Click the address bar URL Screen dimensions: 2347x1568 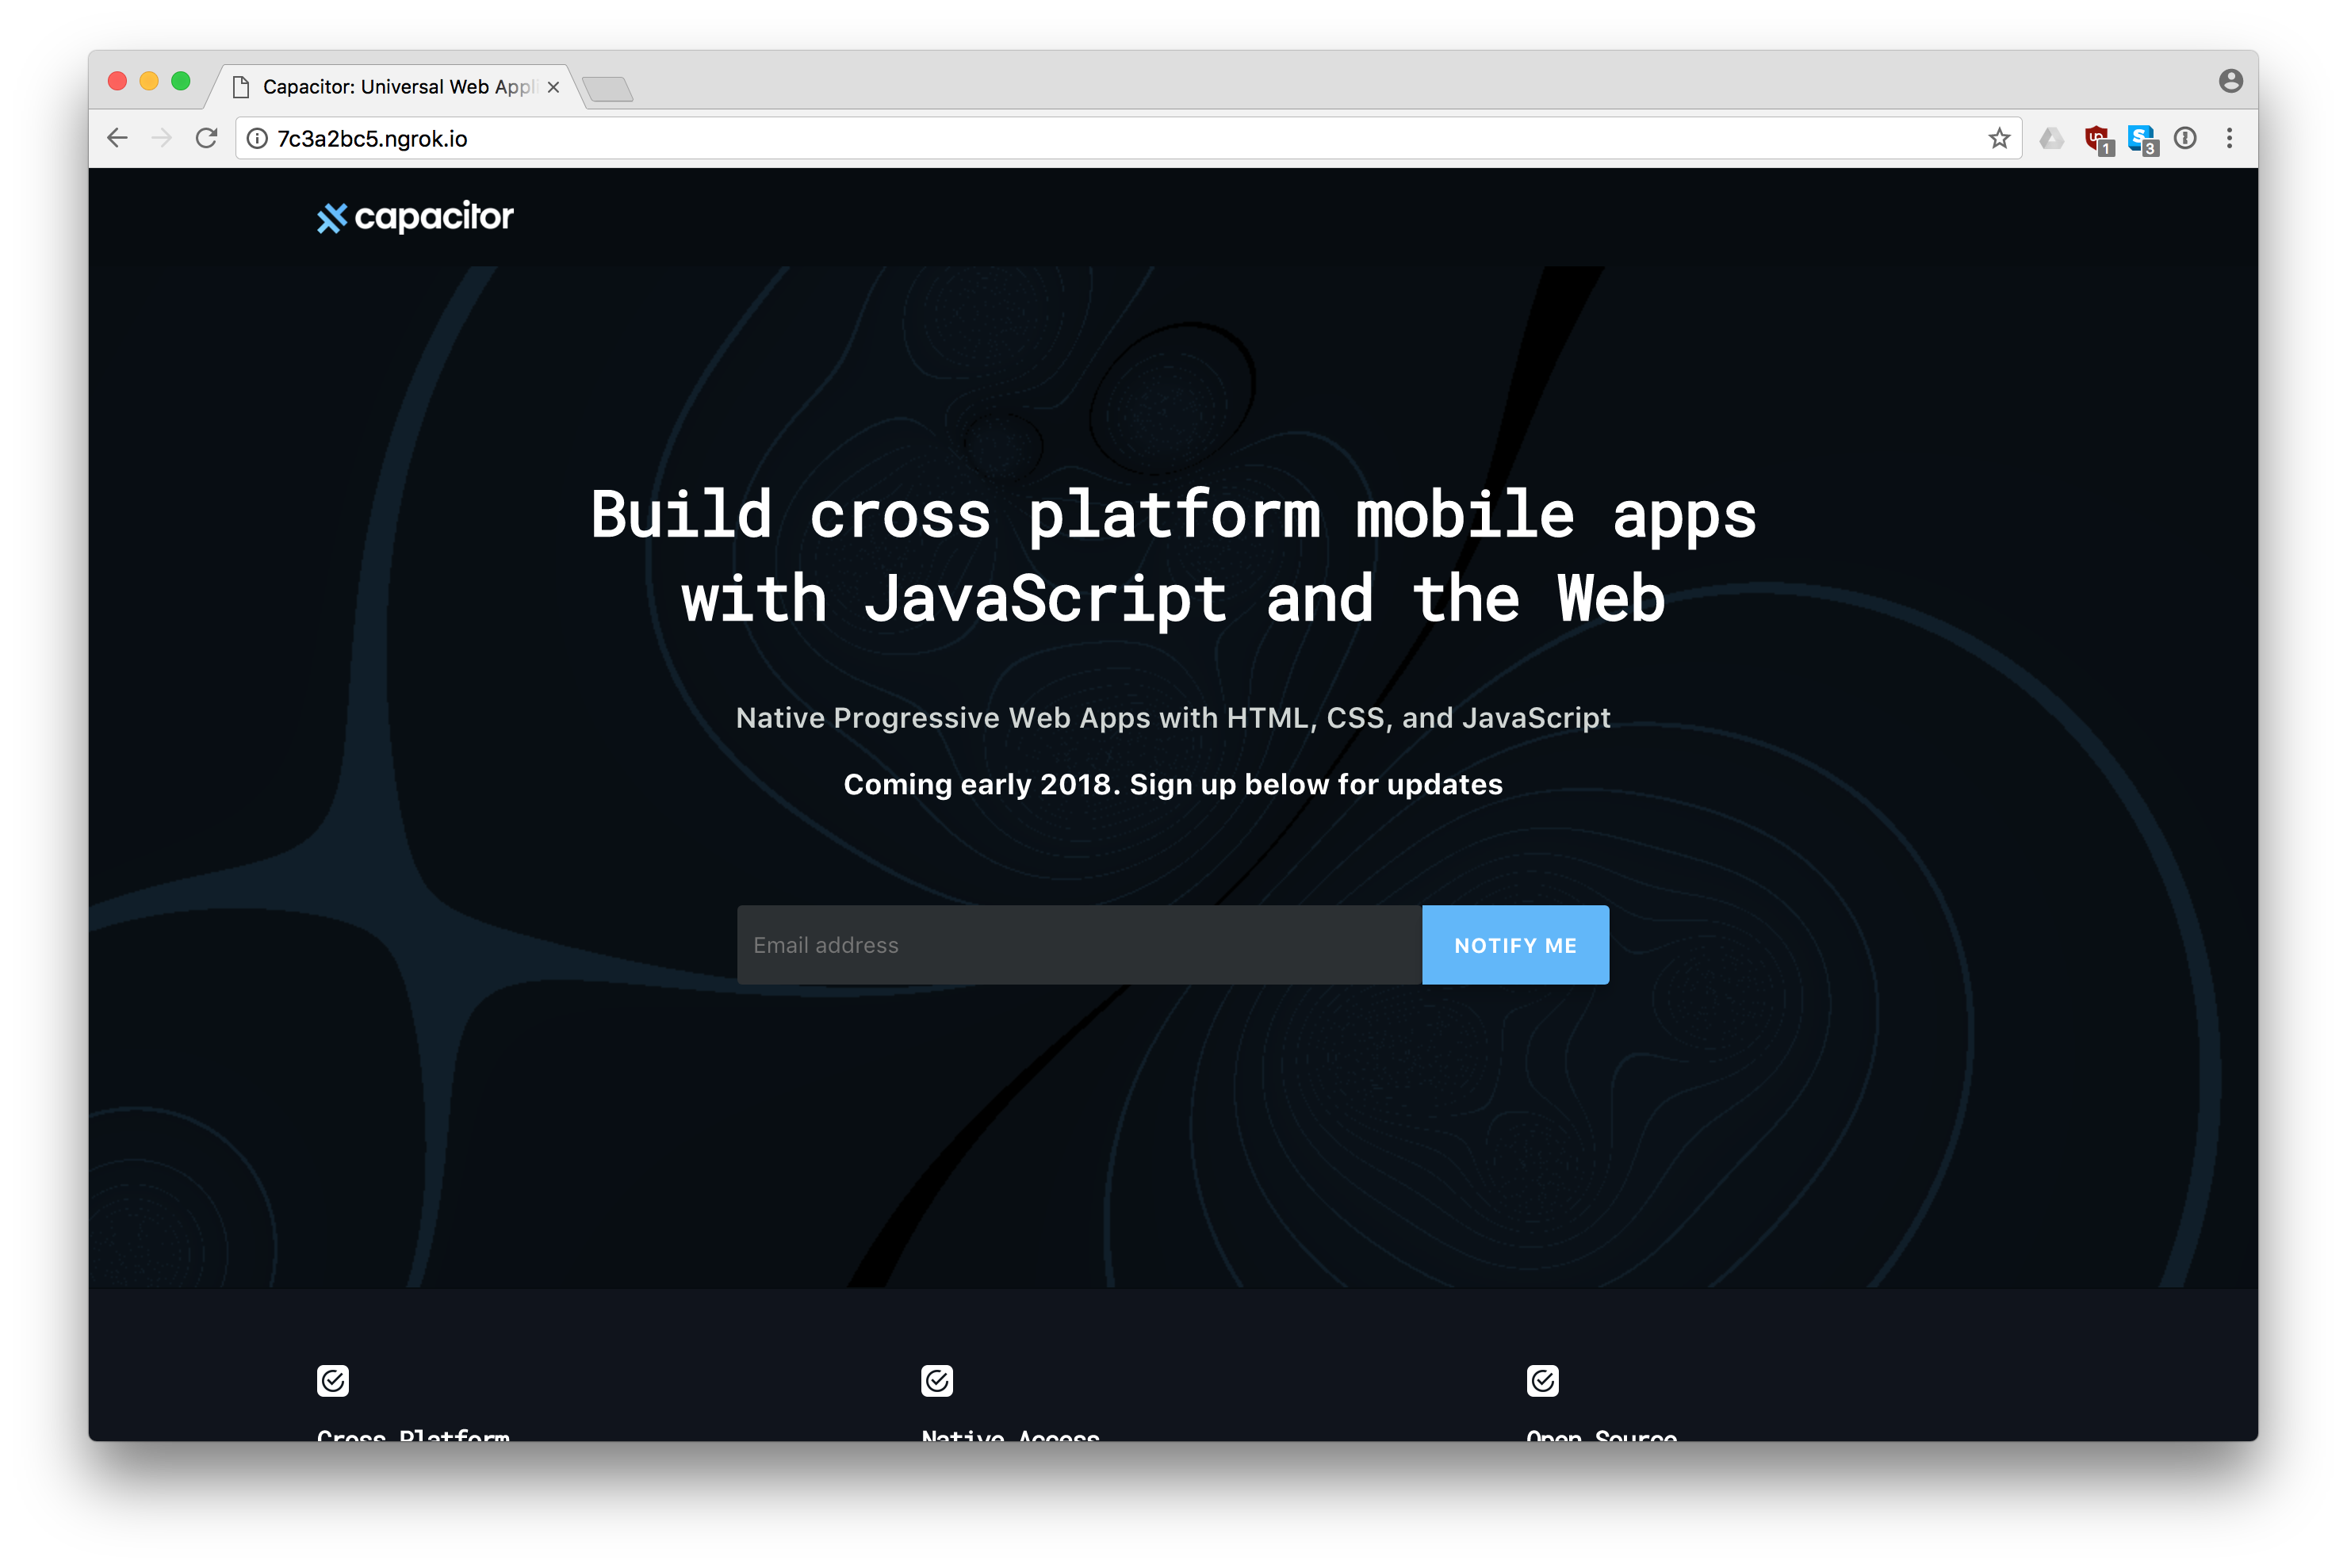click(372, 139)
